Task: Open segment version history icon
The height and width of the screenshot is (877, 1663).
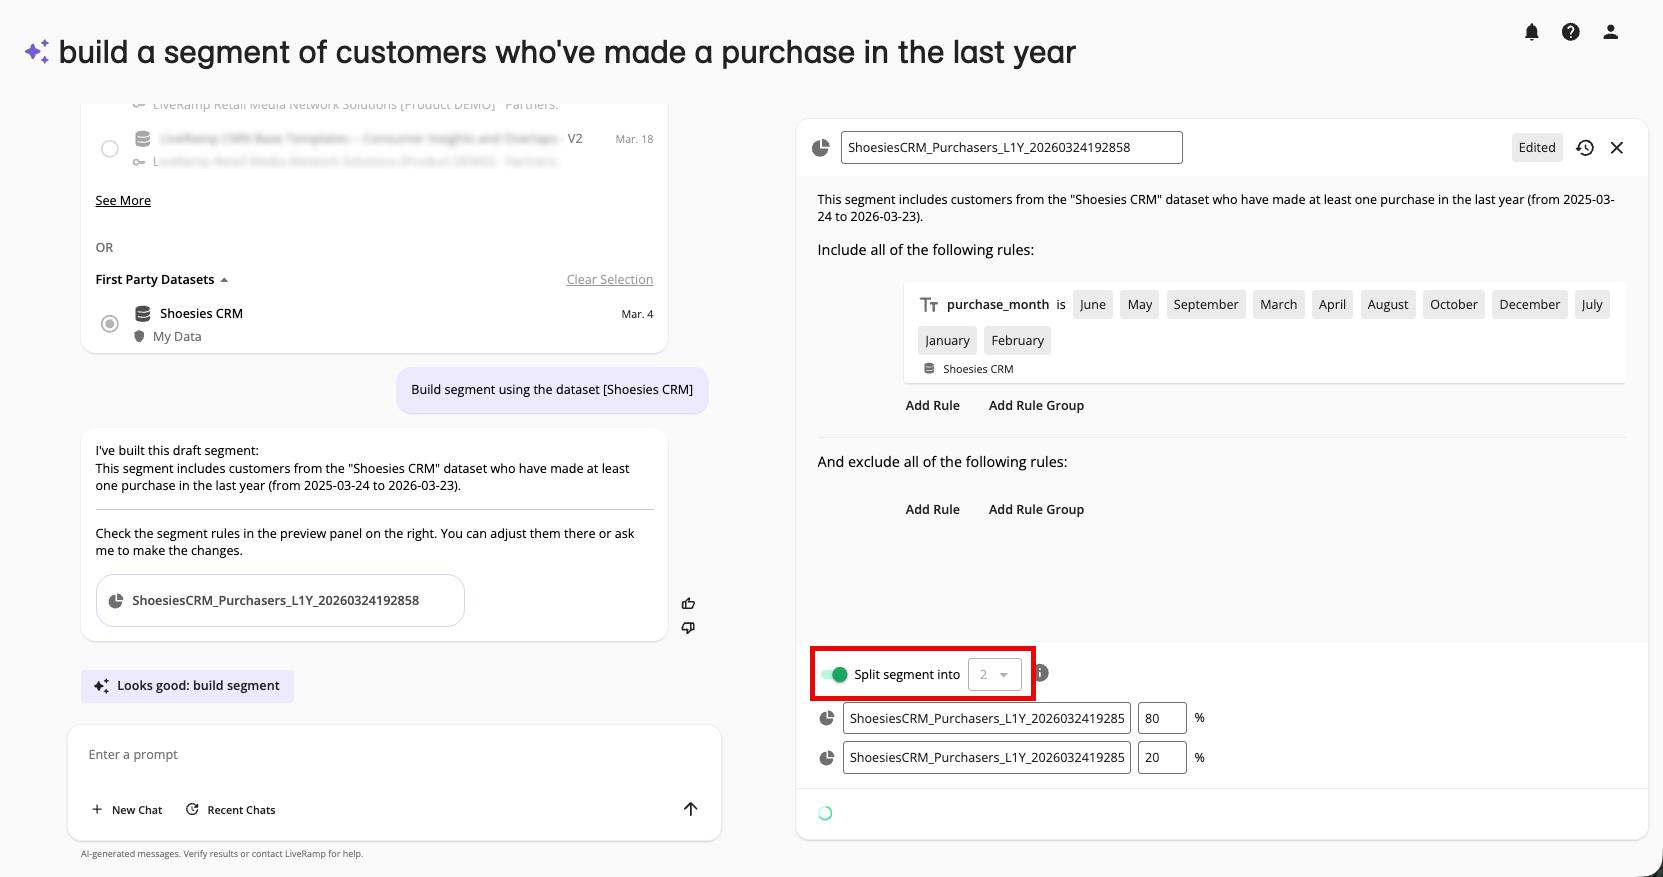Action: click(x=1585, y=148)
